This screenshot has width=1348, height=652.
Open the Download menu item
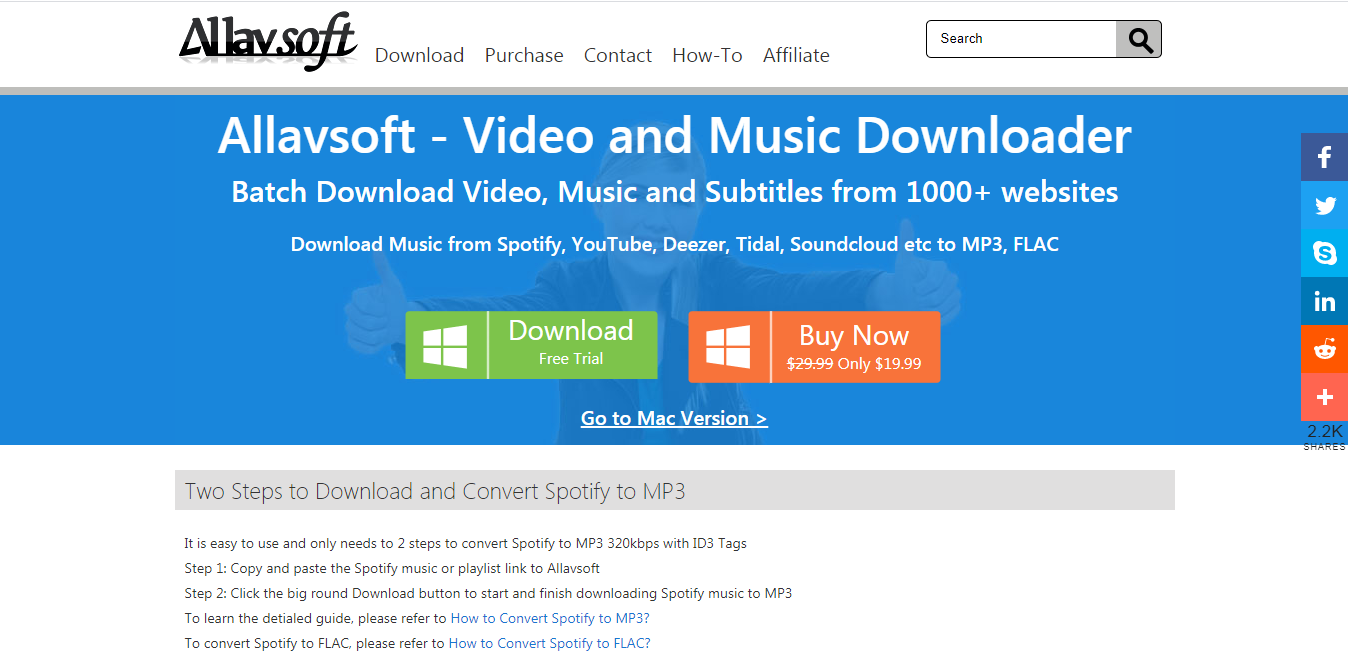point(419,55)
